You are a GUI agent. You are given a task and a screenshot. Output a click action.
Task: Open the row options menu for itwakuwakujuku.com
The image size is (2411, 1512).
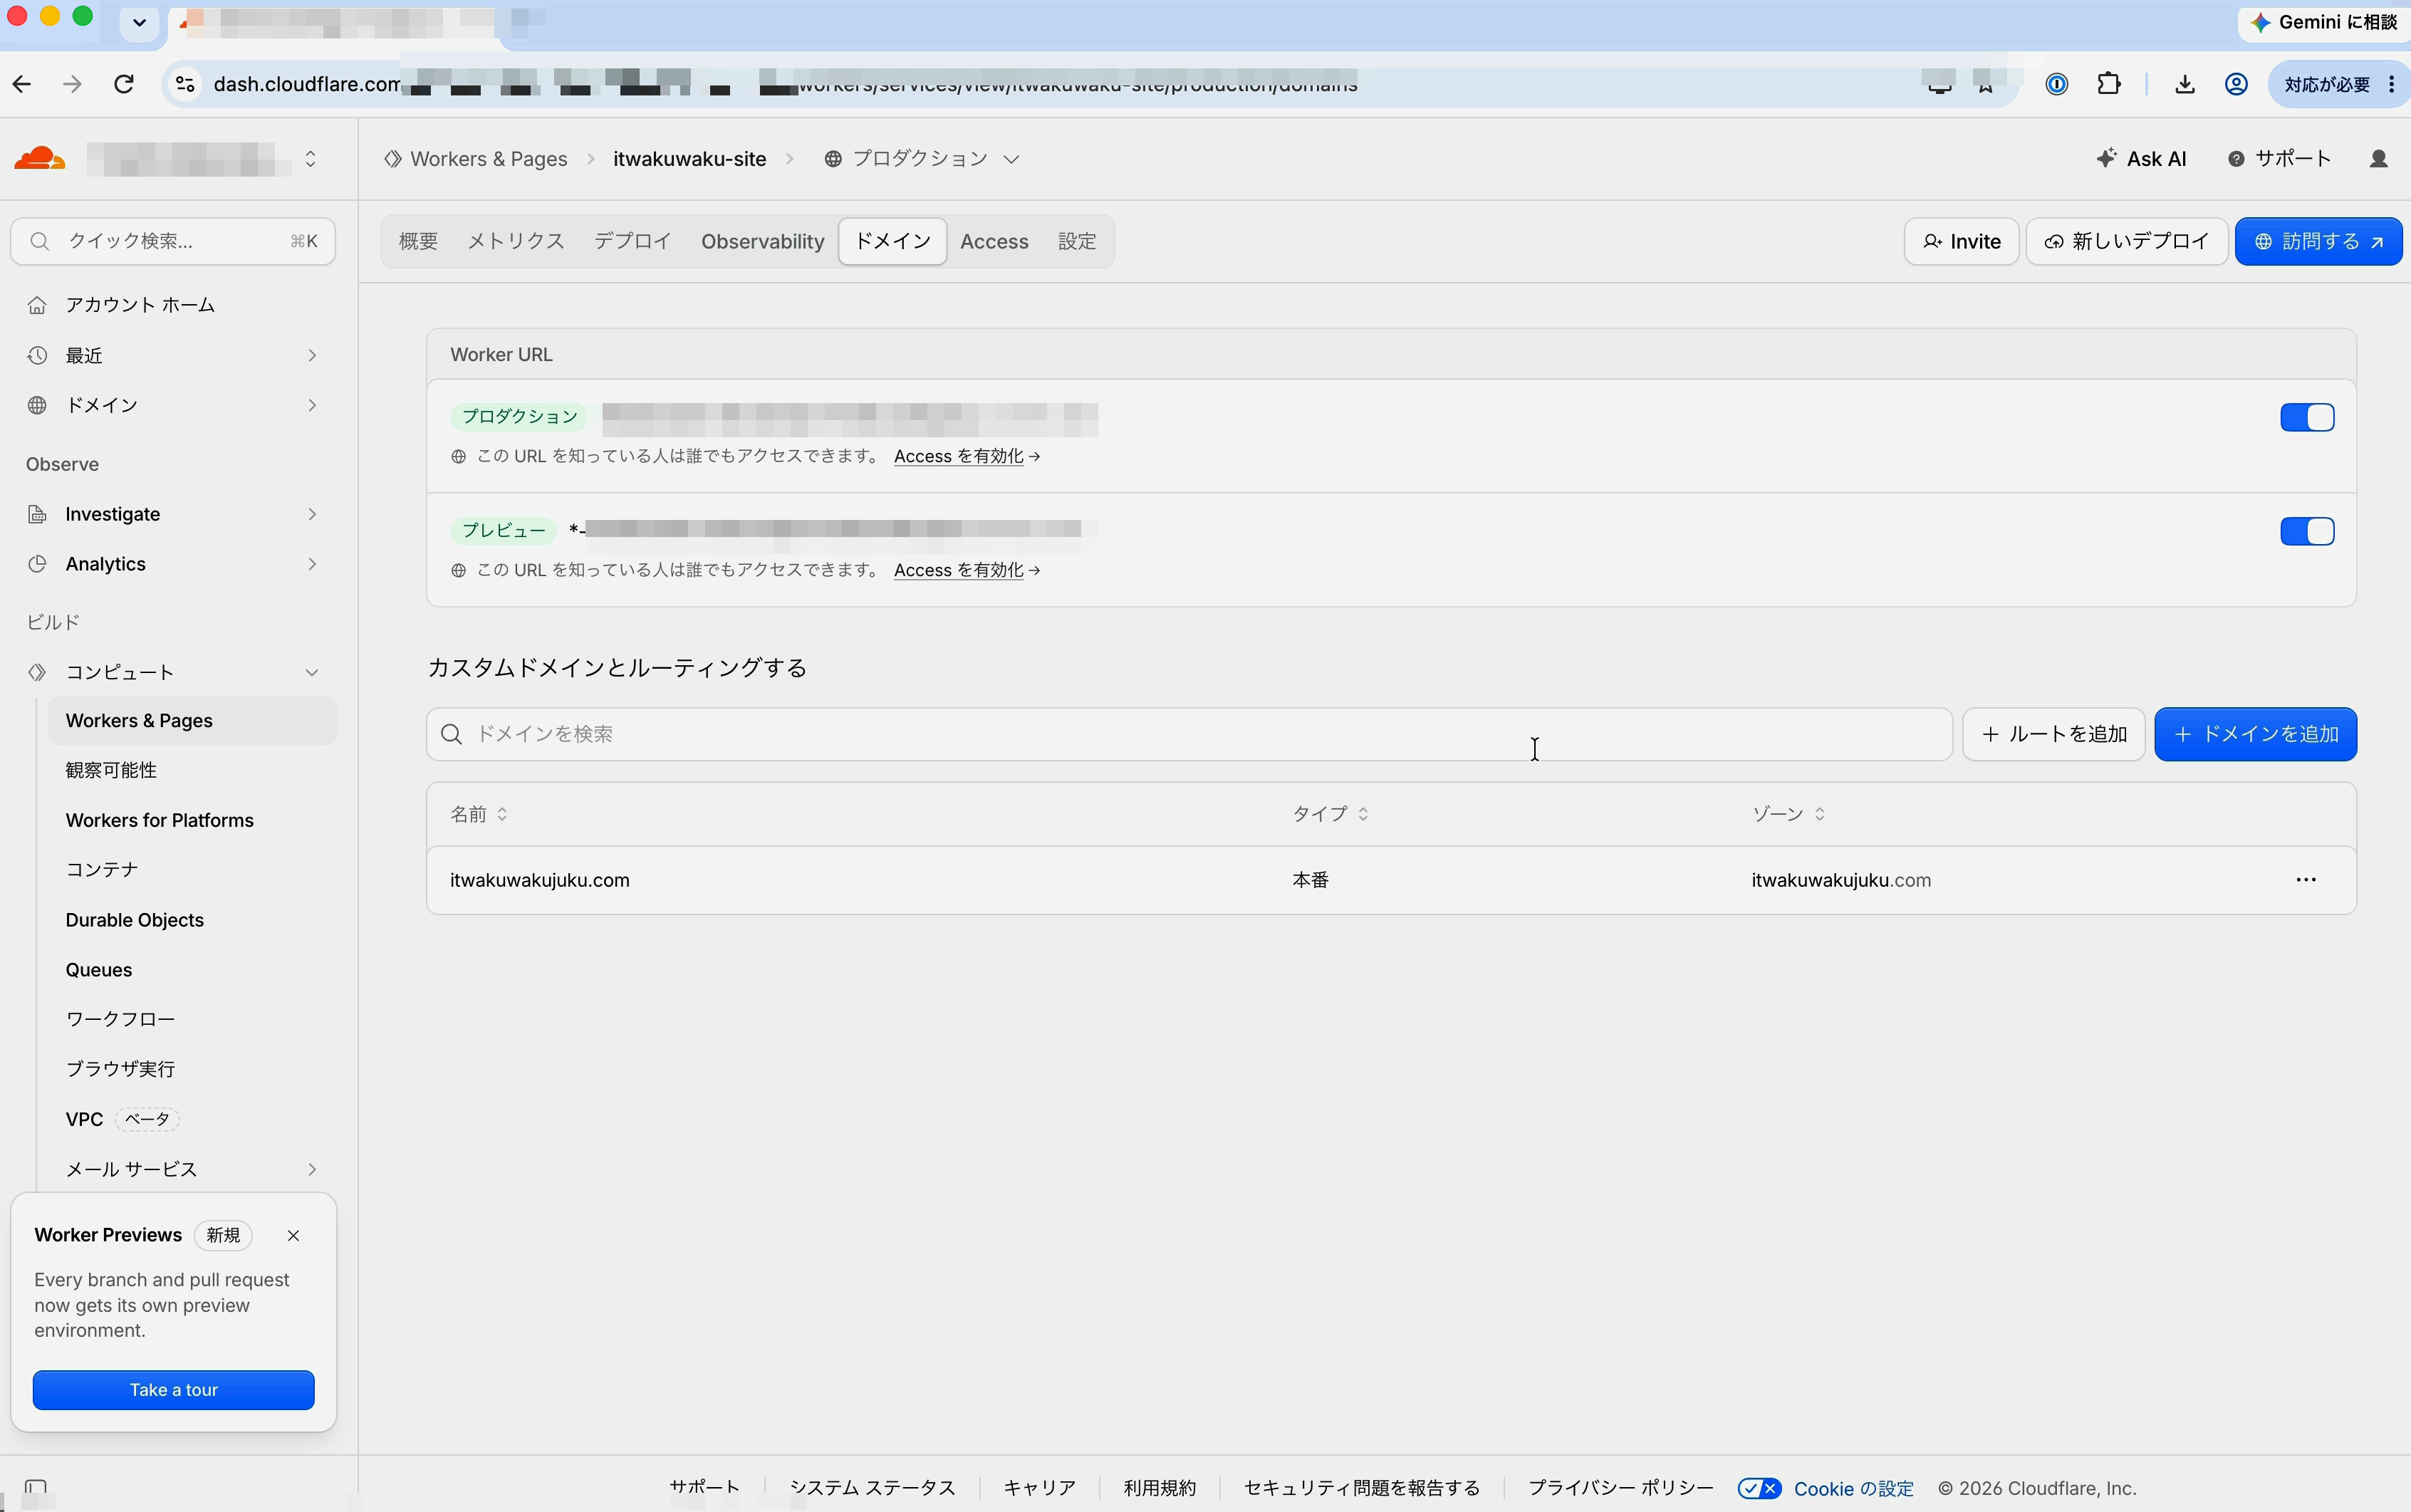(2306, 880)
